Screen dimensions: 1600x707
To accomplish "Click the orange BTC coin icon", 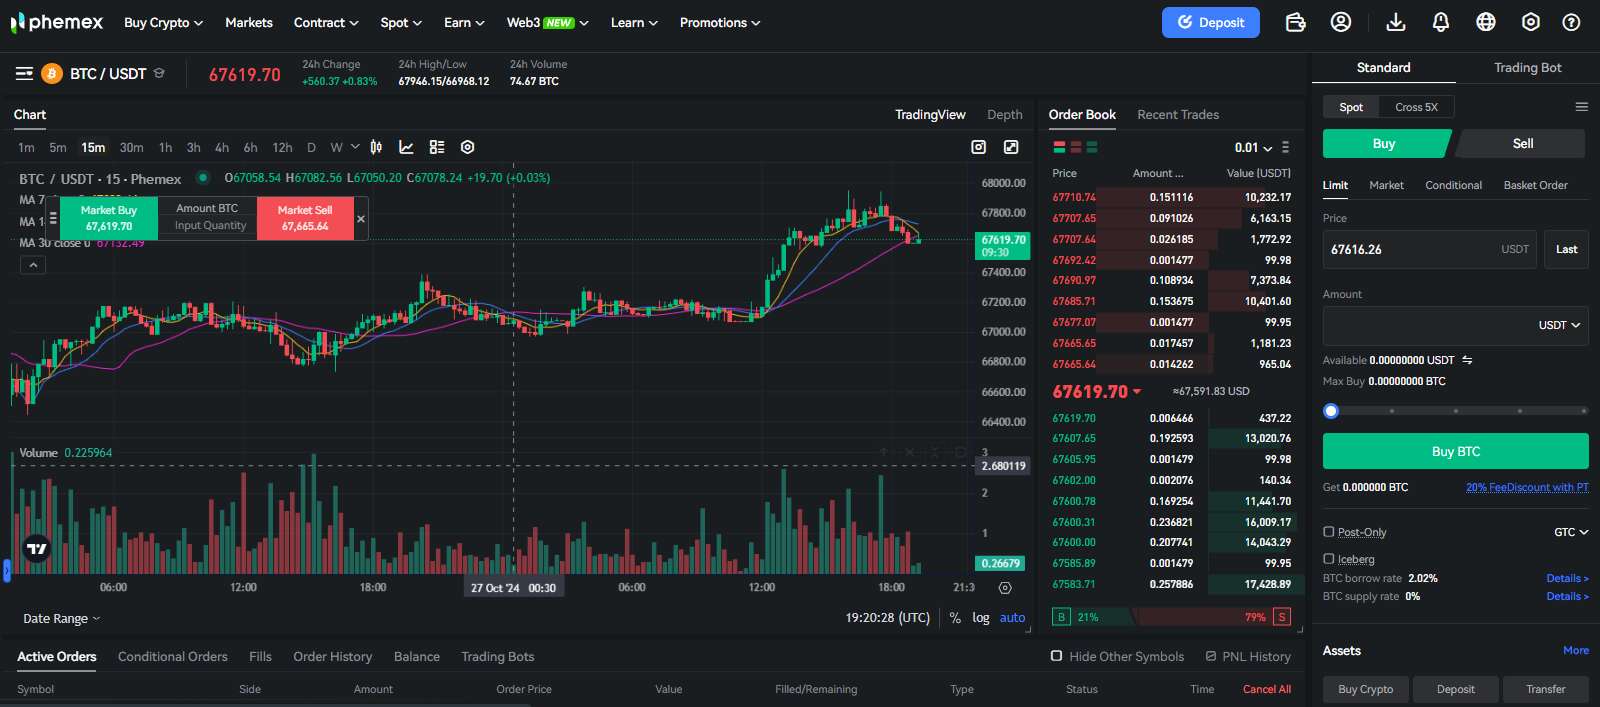I will (x=51, y=74).
